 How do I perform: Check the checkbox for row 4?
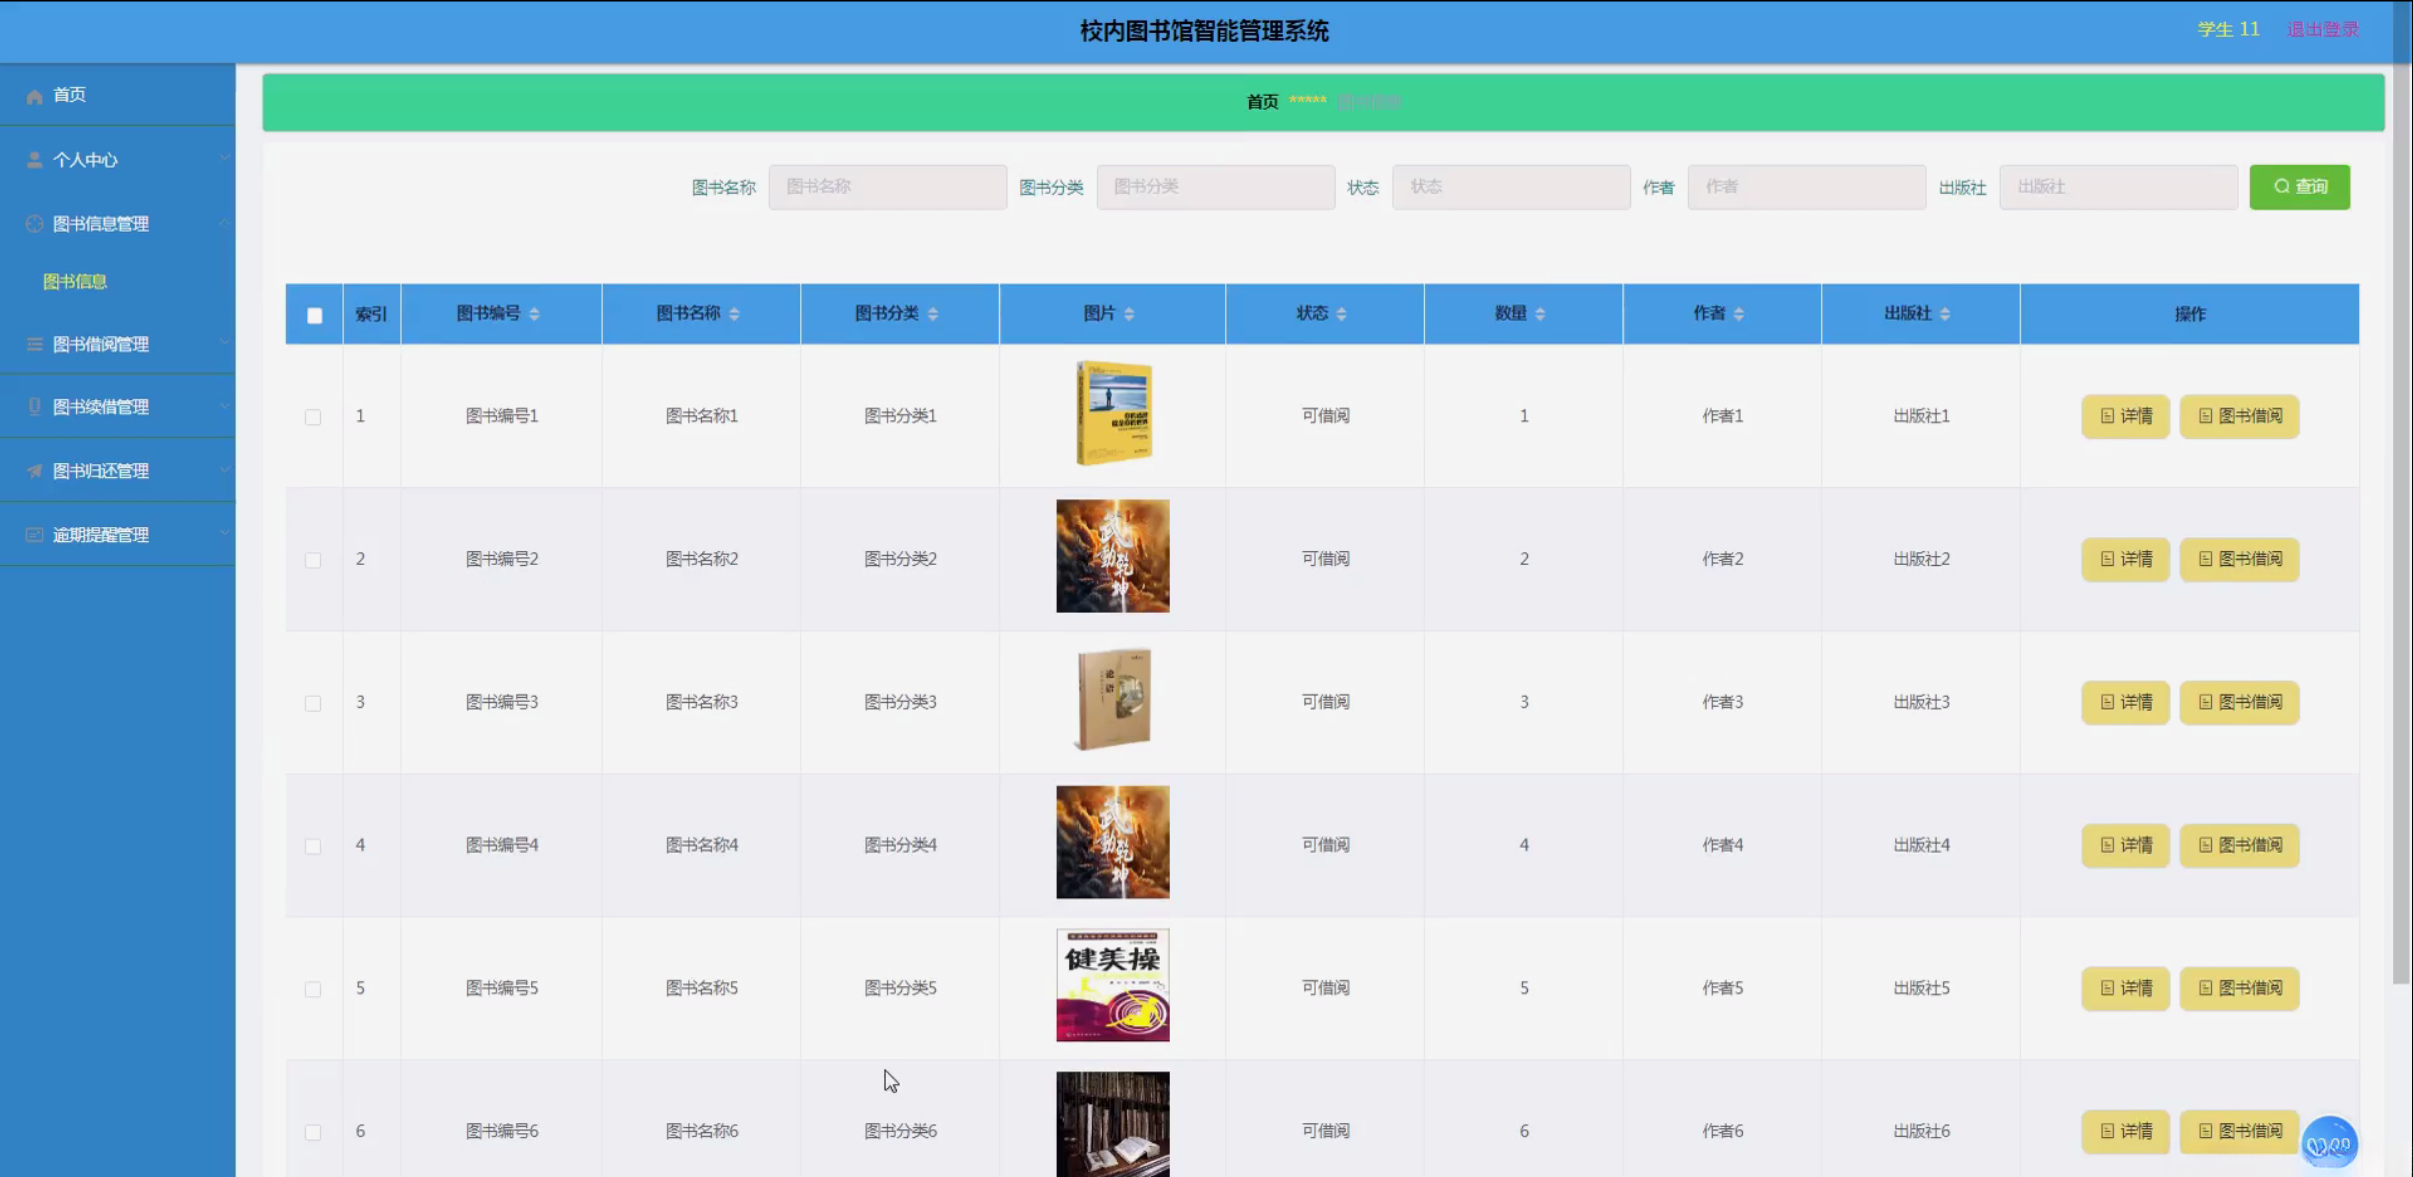[313, 846]
